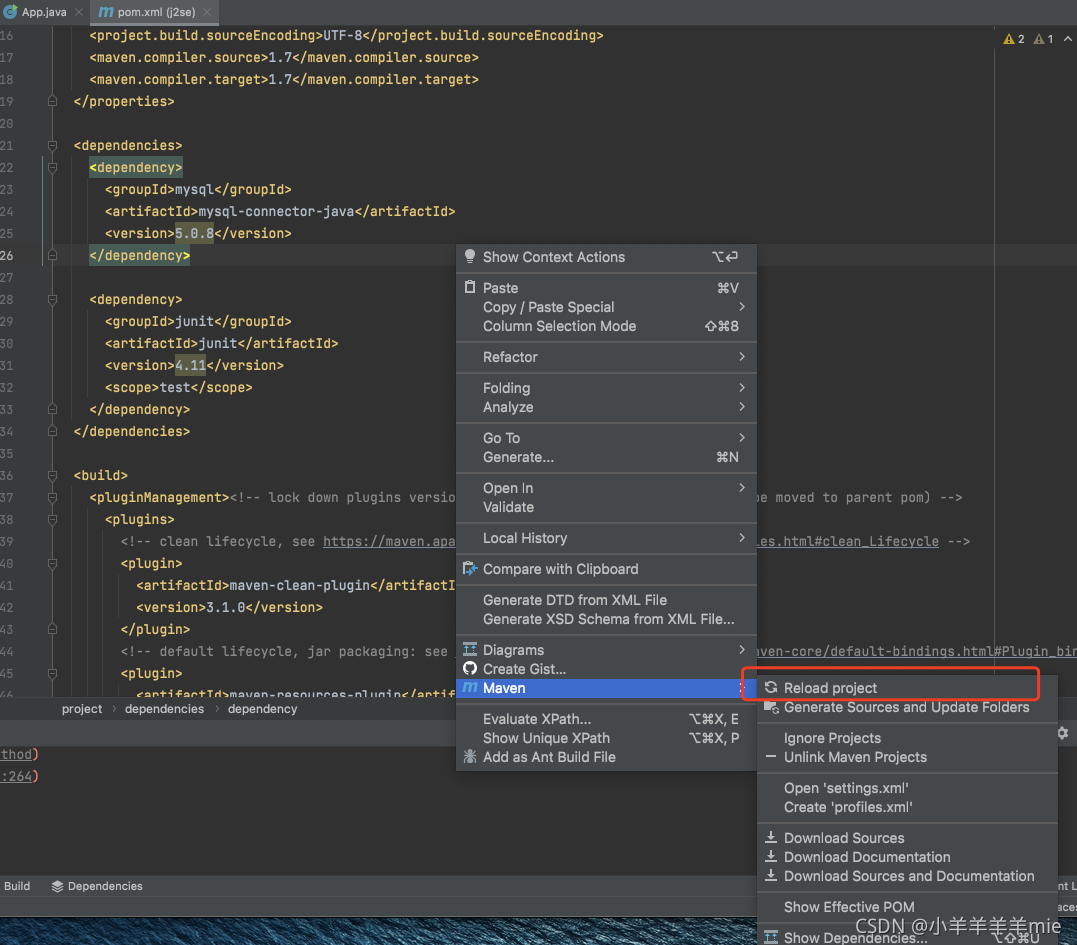Click the Reload project refresh icon
This screenshot has width=1077, height=945.
[x=771, y=687]
